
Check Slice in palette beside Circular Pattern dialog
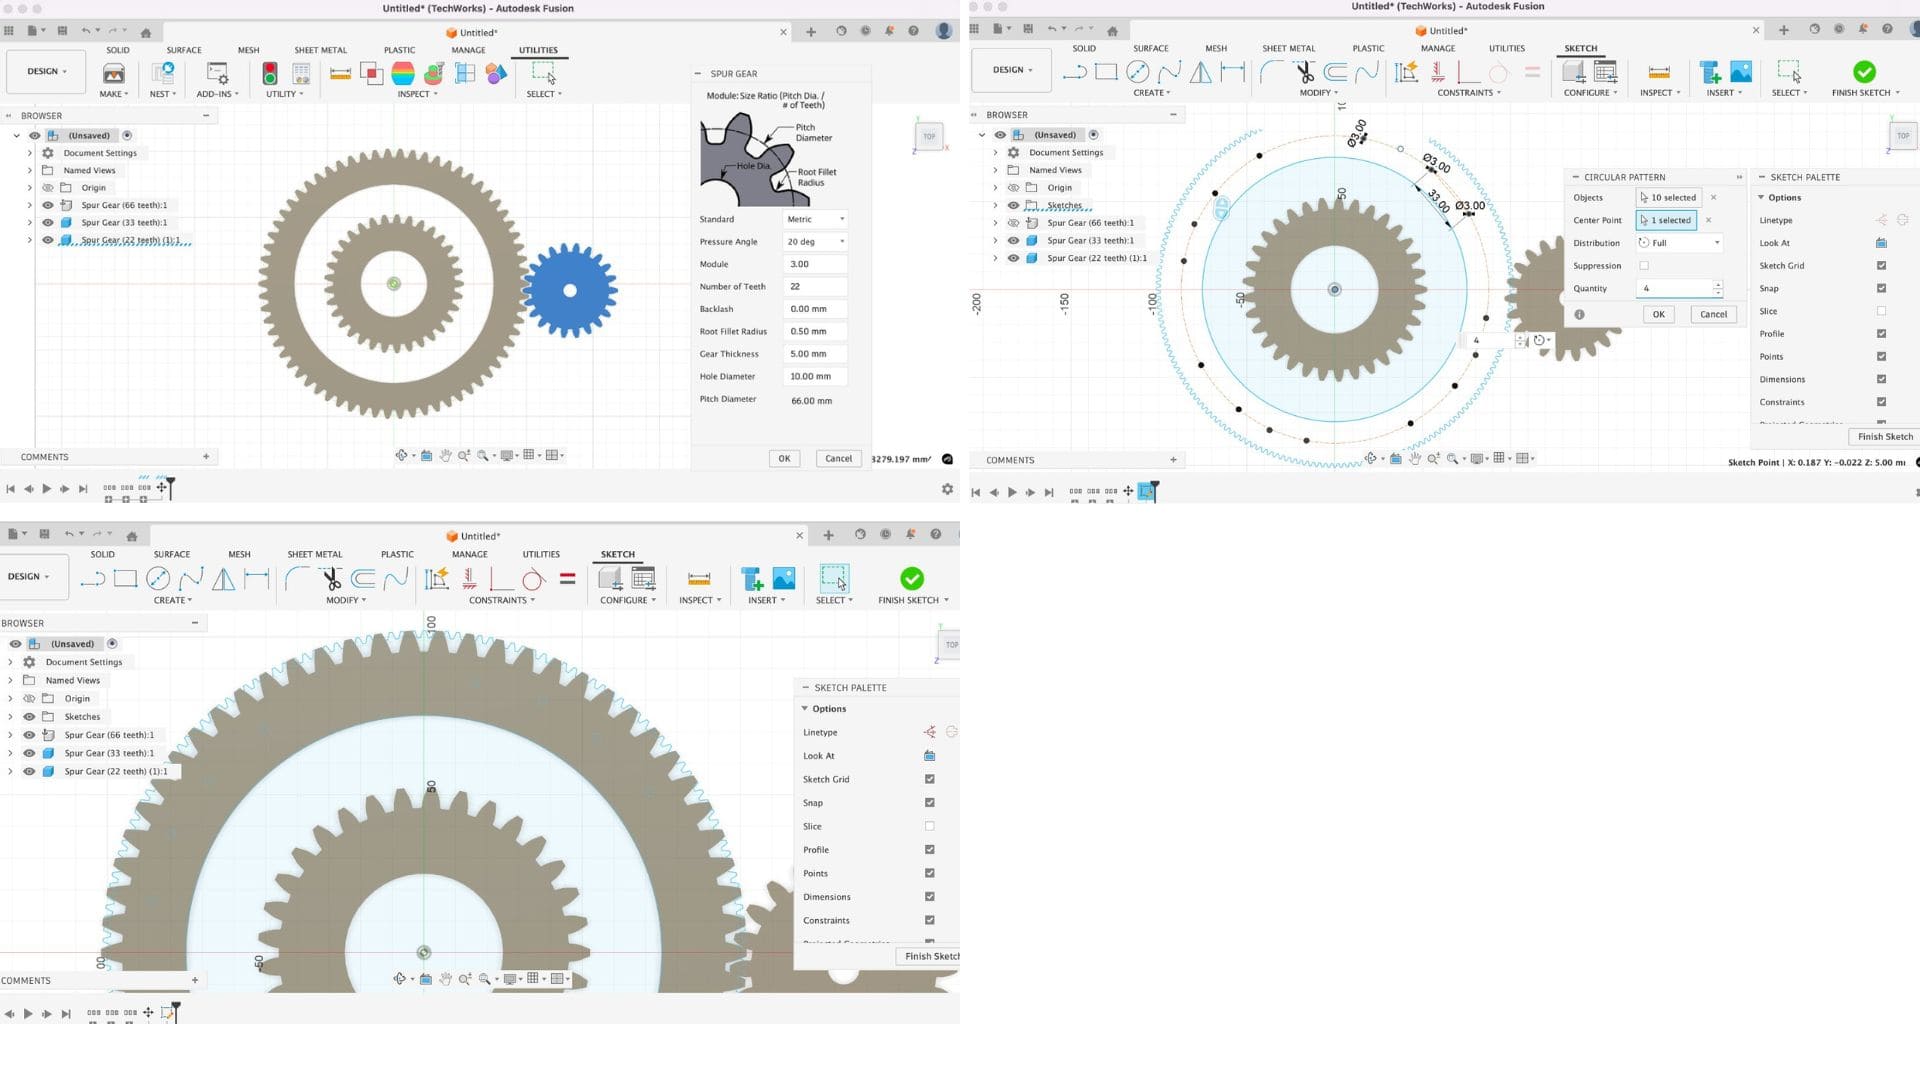click(x=1881, y=311)
